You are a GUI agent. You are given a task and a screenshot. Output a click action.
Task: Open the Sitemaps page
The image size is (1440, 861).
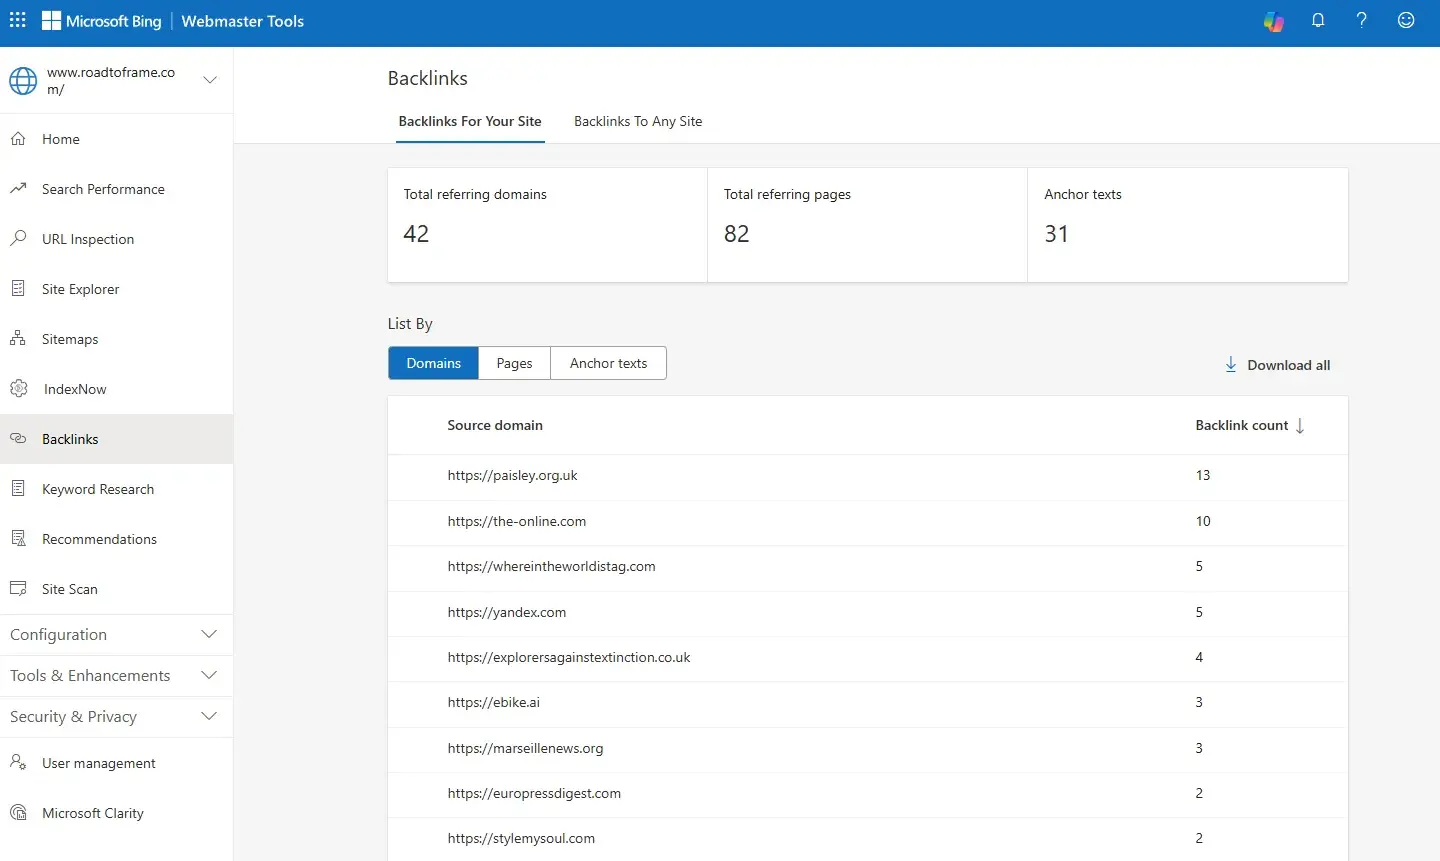pos(69,338)
